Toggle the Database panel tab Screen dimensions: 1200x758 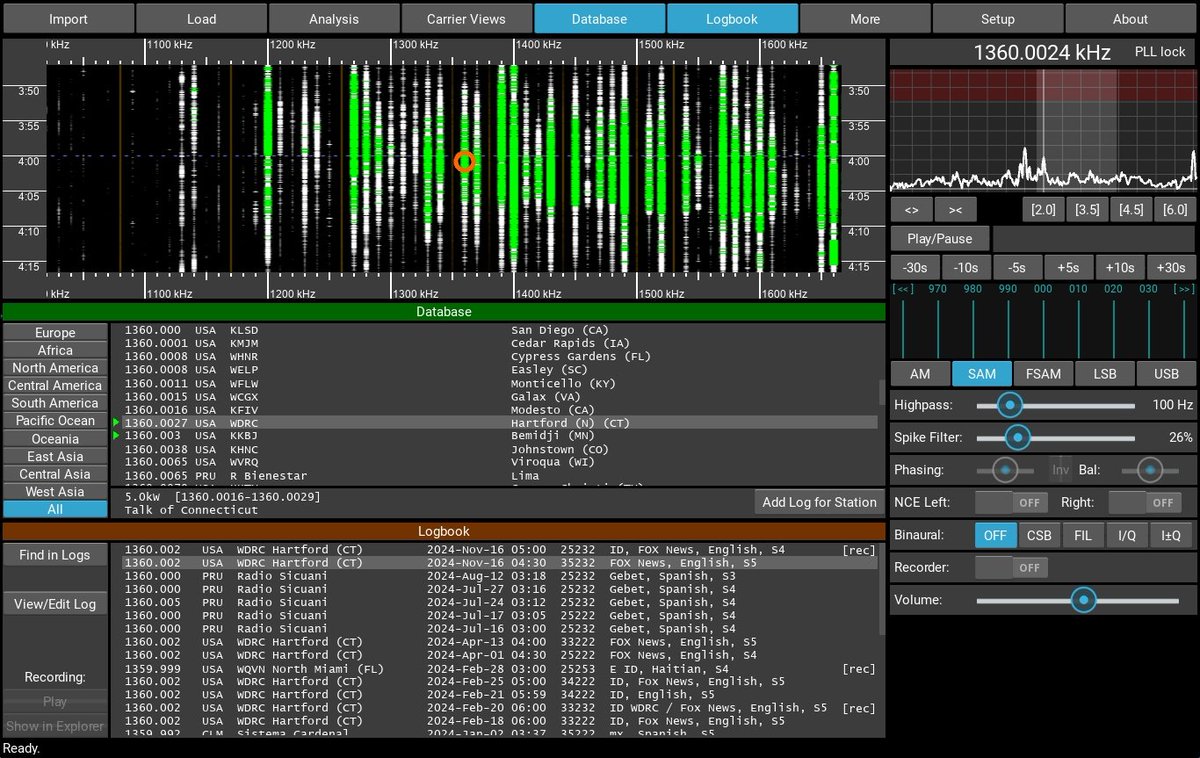pyautogui.click(x=599, y=19)
